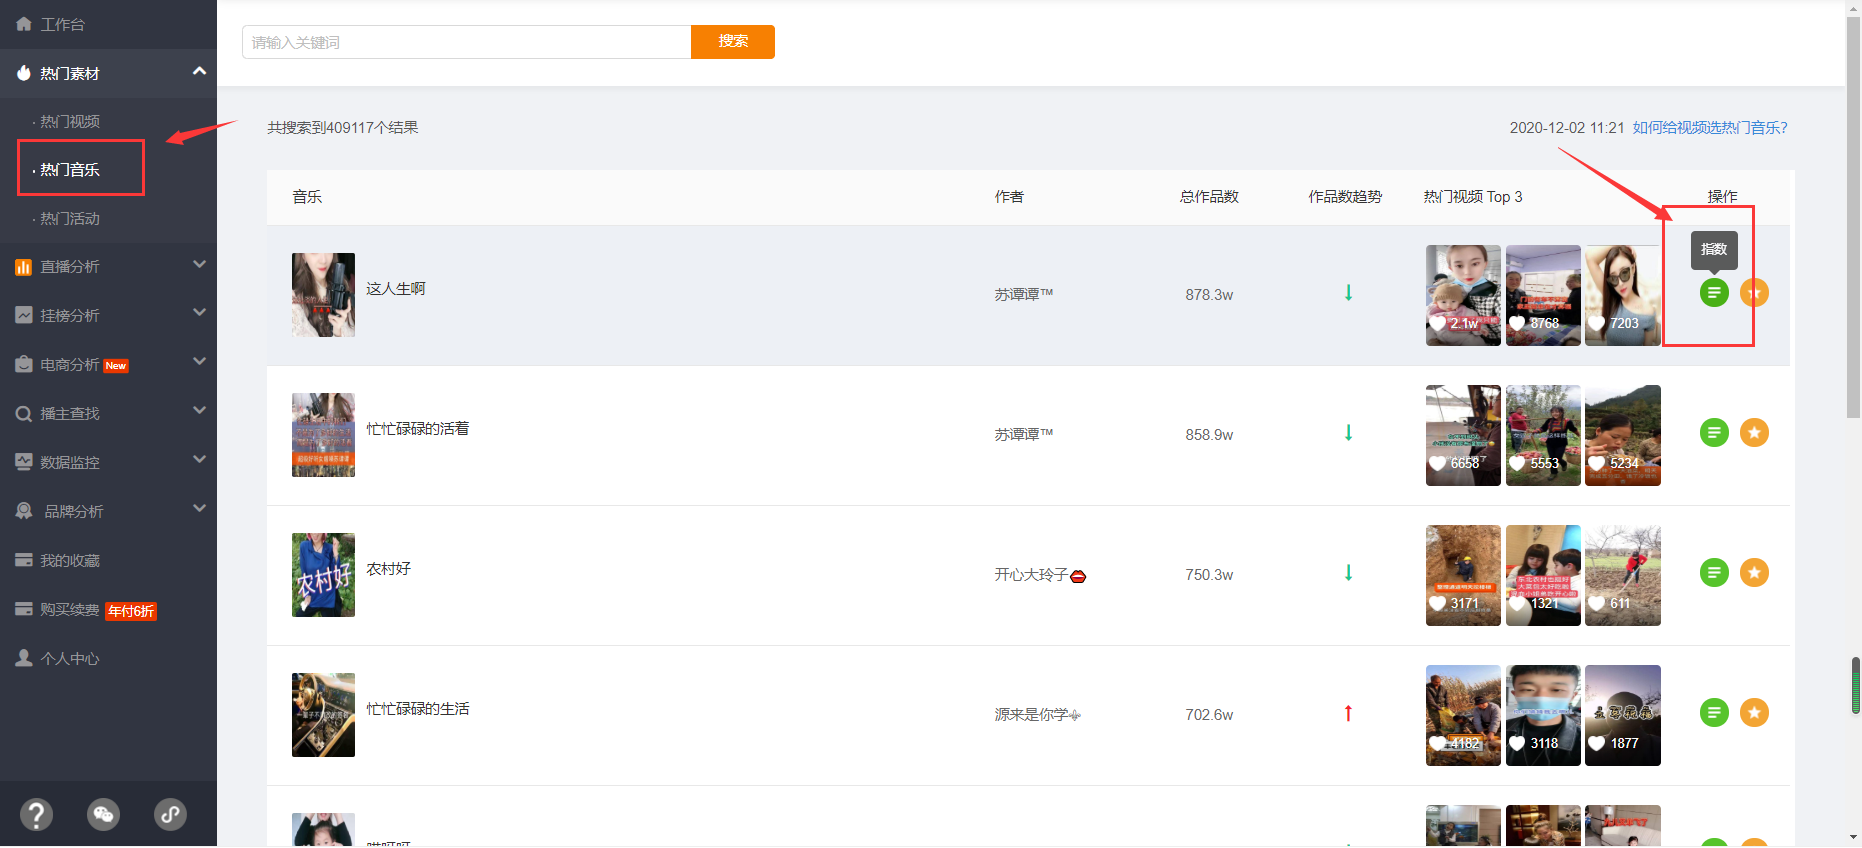This screenshot has height=848, width=1862.
Task: Open the 热门视频 submenu item
Action: click(x=70, y=121)
